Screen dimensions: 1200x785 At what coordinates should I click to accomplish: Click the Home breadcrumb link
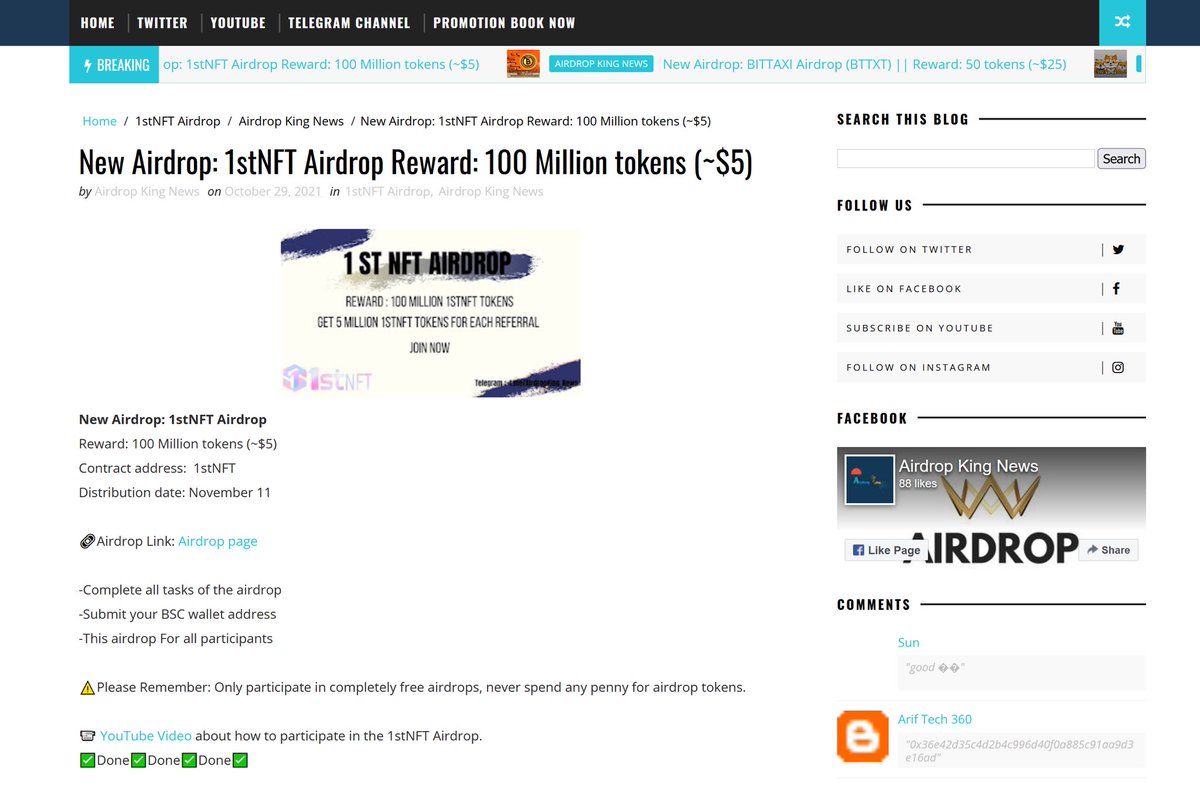click(x=99, y=120)
